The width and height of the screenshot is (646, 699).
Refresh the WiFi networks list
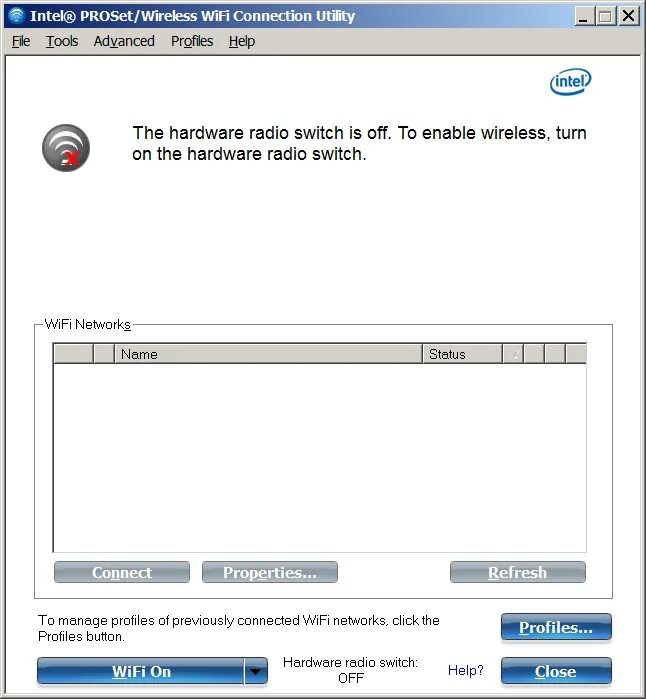pos(518,572)
